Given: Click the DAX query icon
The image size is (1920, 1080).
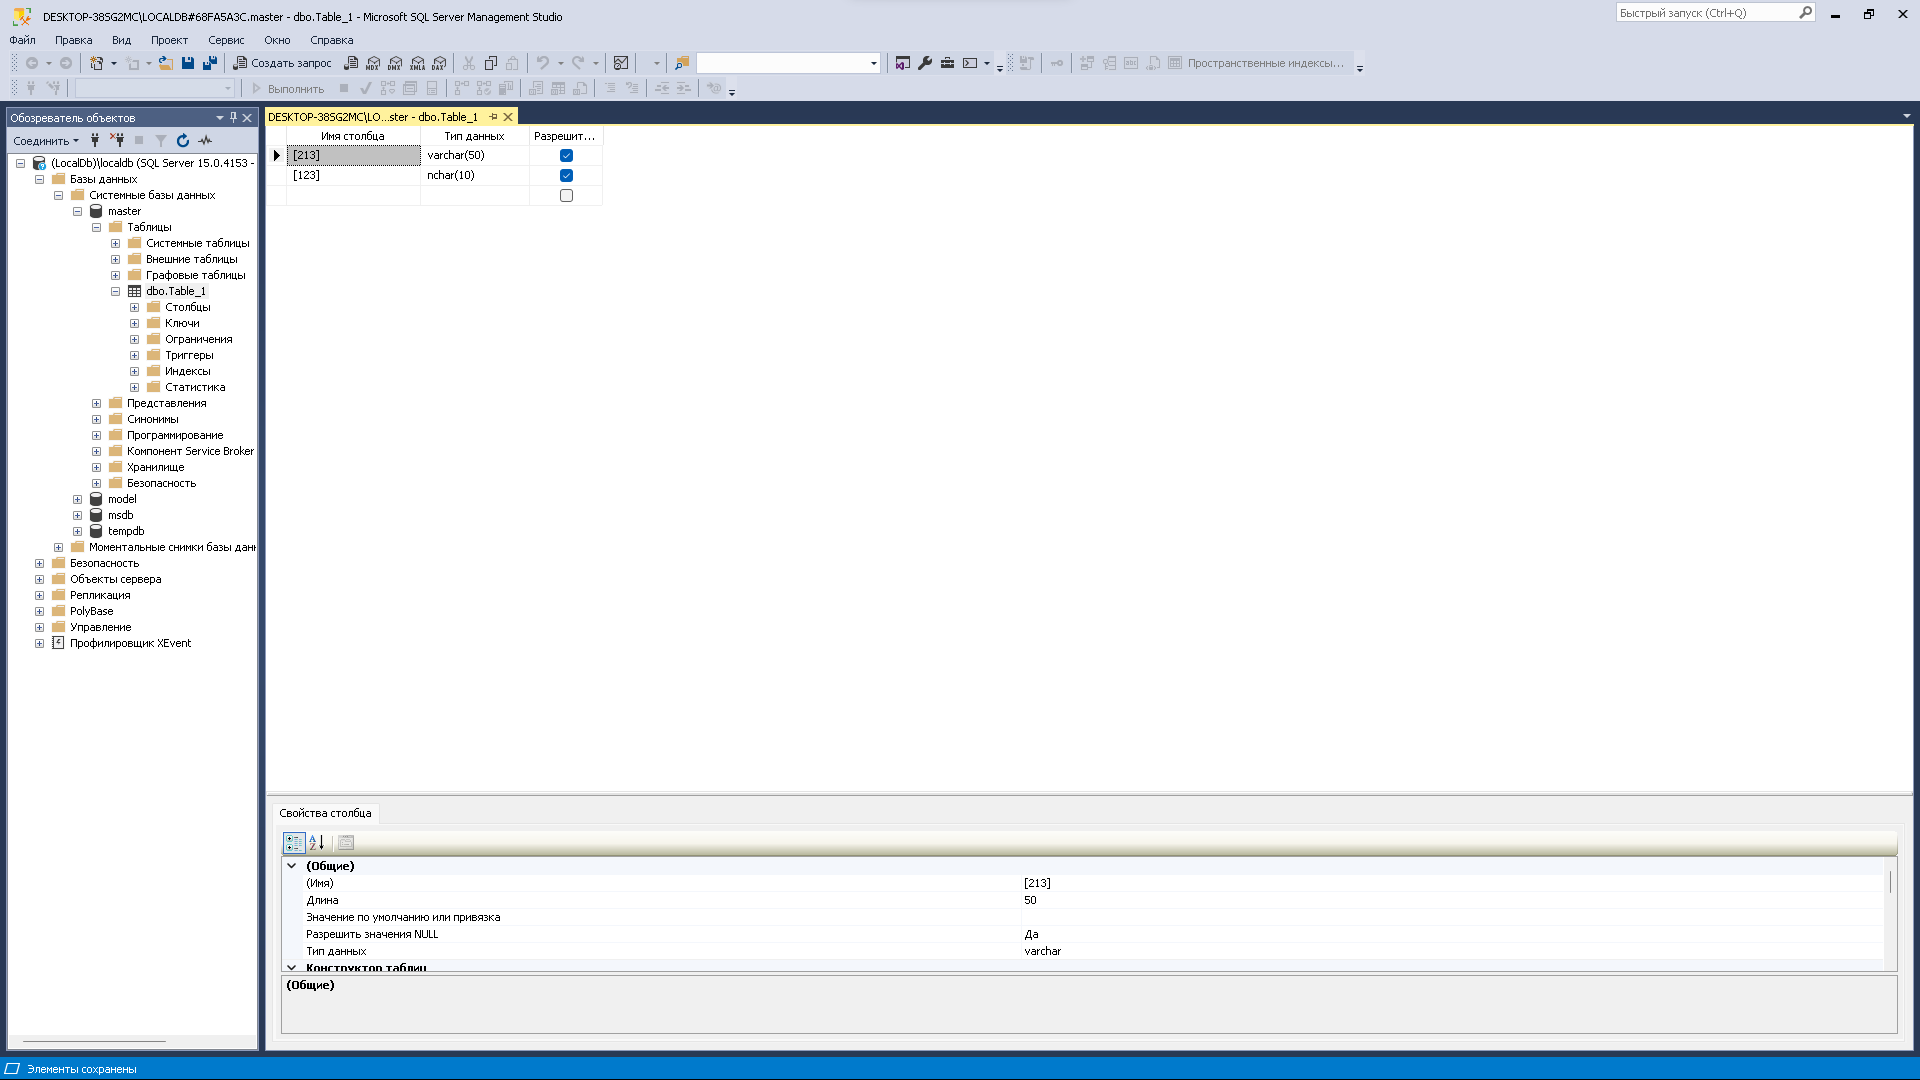Looking at the screenshot, I should pyautogui.click(x=439, y=63).
